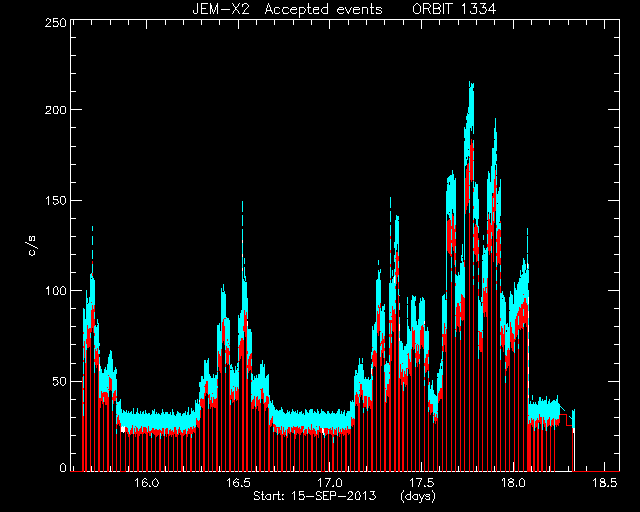This screenshot has height=512, width=640.
Task: Click the 17.5 x-axis tick label
Action: click(x=422, y=483)
